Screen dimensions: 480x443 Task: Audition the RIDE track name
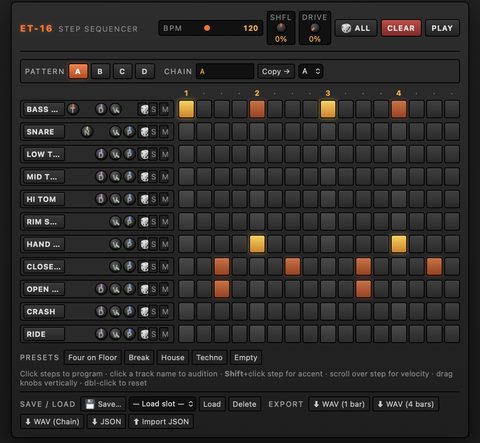tap(43, 334)
